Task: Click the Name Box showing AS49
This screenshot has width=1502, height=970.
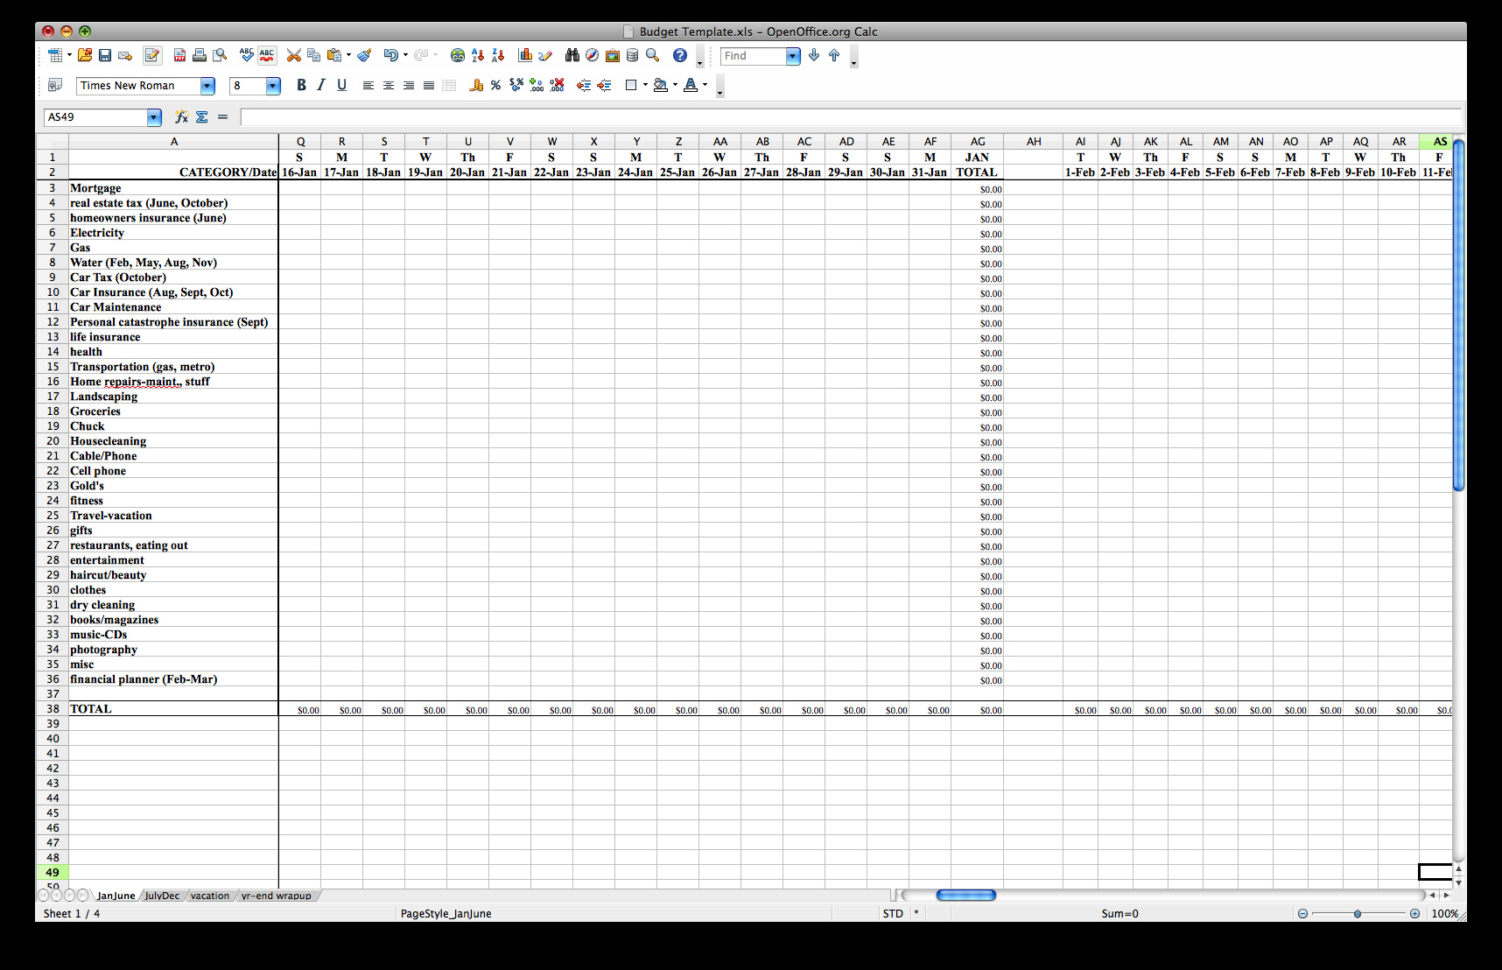Action: point(95,117)
